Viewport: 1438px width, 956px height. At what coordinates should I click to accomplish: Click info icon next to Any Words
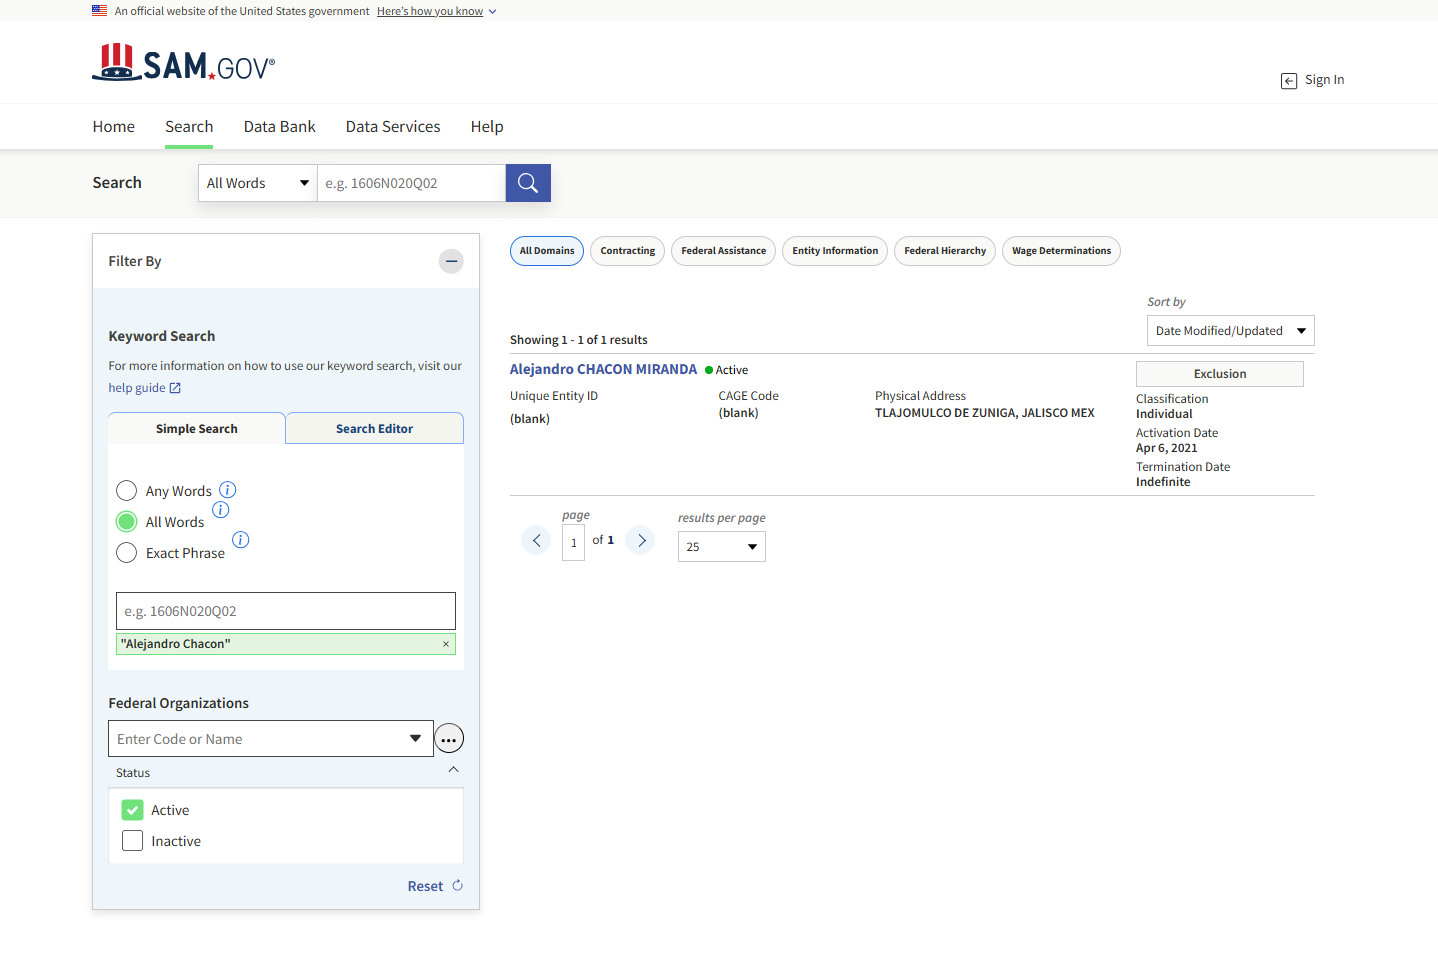[228, 490]
